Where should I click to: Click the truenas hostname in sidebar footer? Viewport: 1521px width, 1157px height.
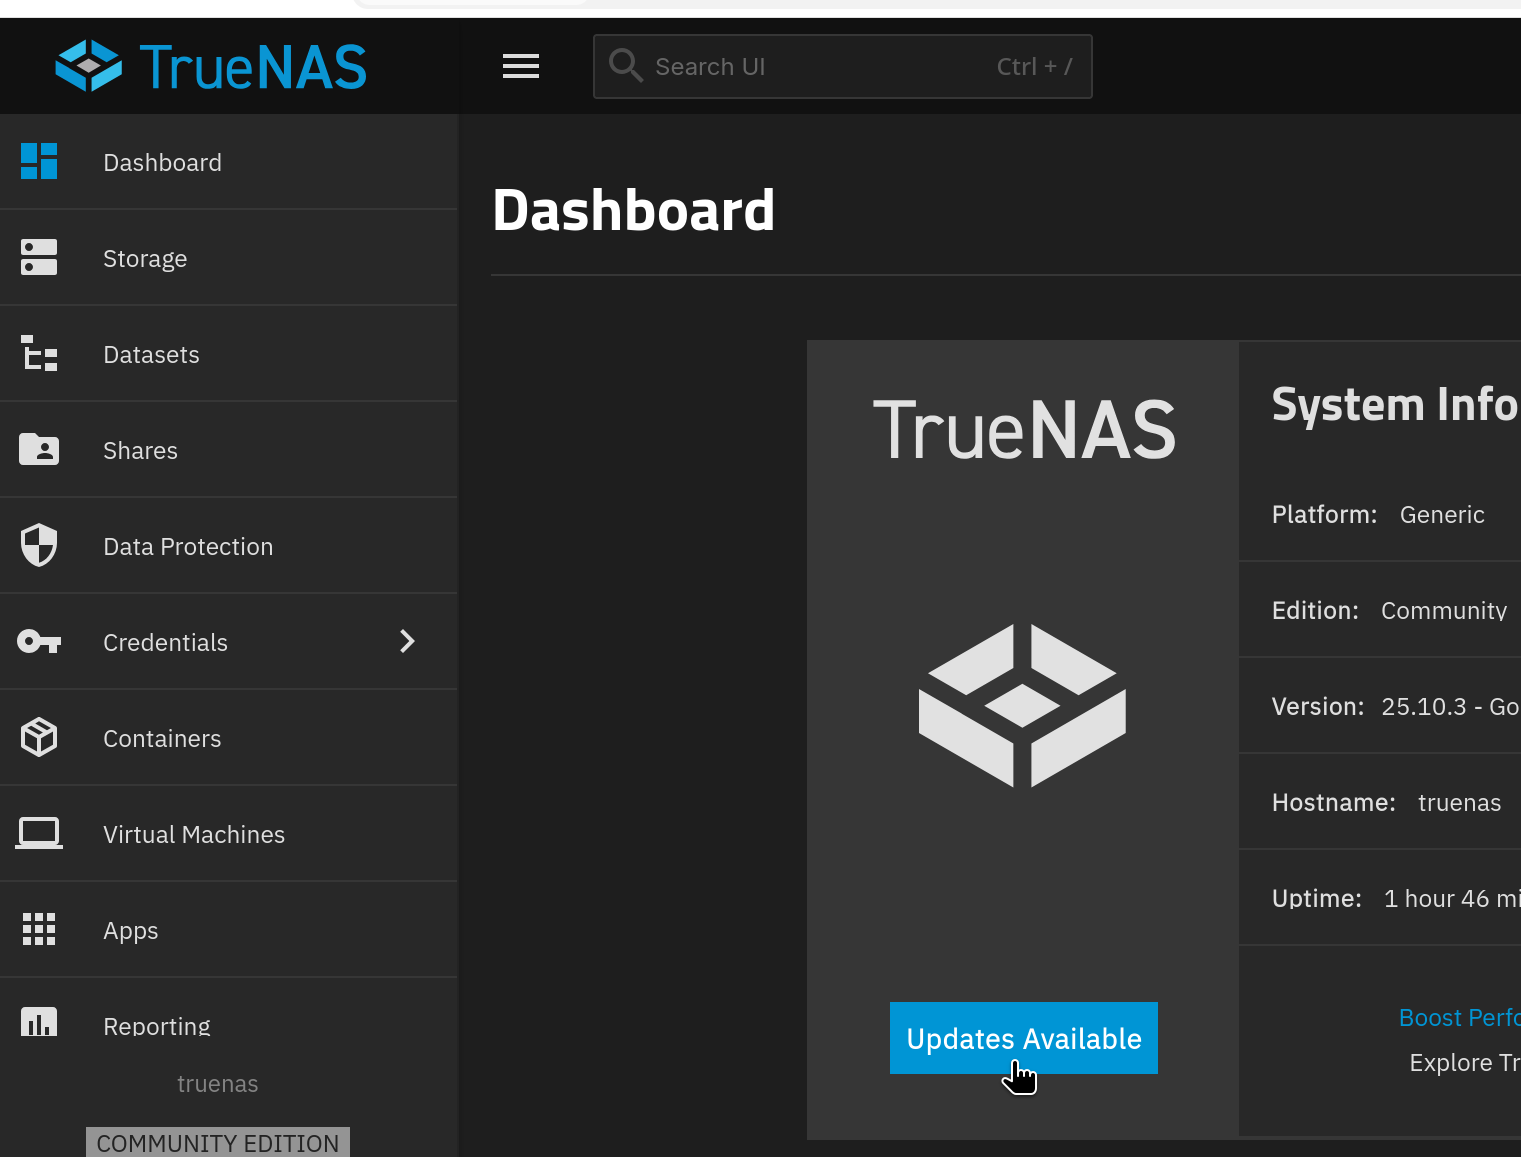(218, 1084)
